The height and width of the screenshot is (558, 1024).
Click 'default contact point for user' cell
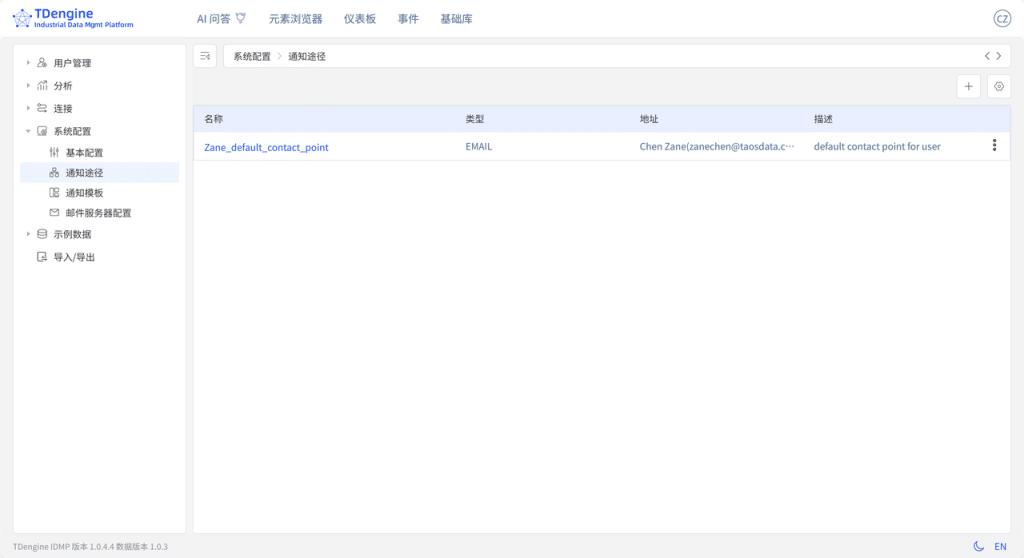[877, 146]
